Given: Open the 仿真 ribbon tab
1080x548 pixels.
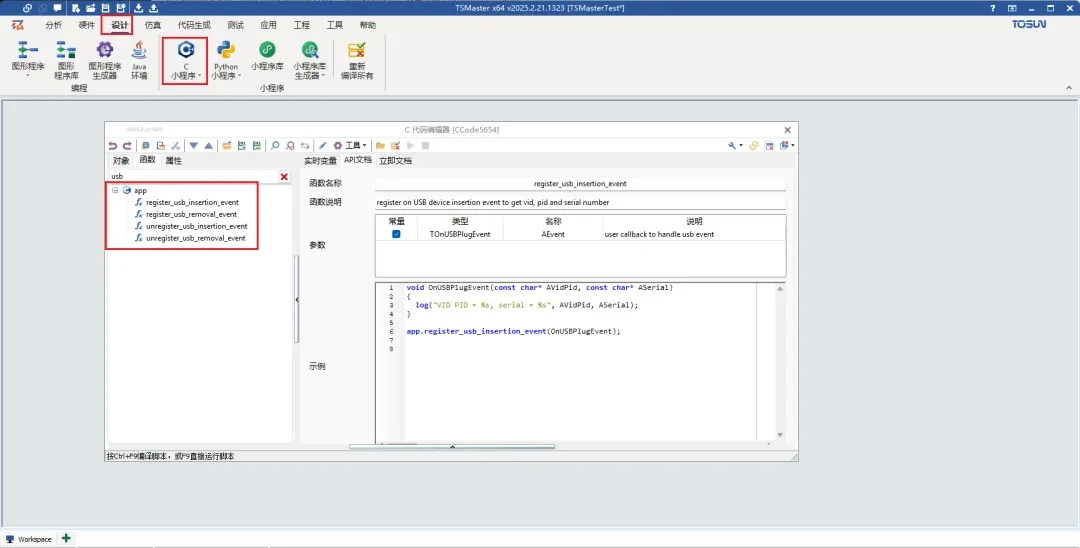Looking at the screenshot, I should point(152,25).
